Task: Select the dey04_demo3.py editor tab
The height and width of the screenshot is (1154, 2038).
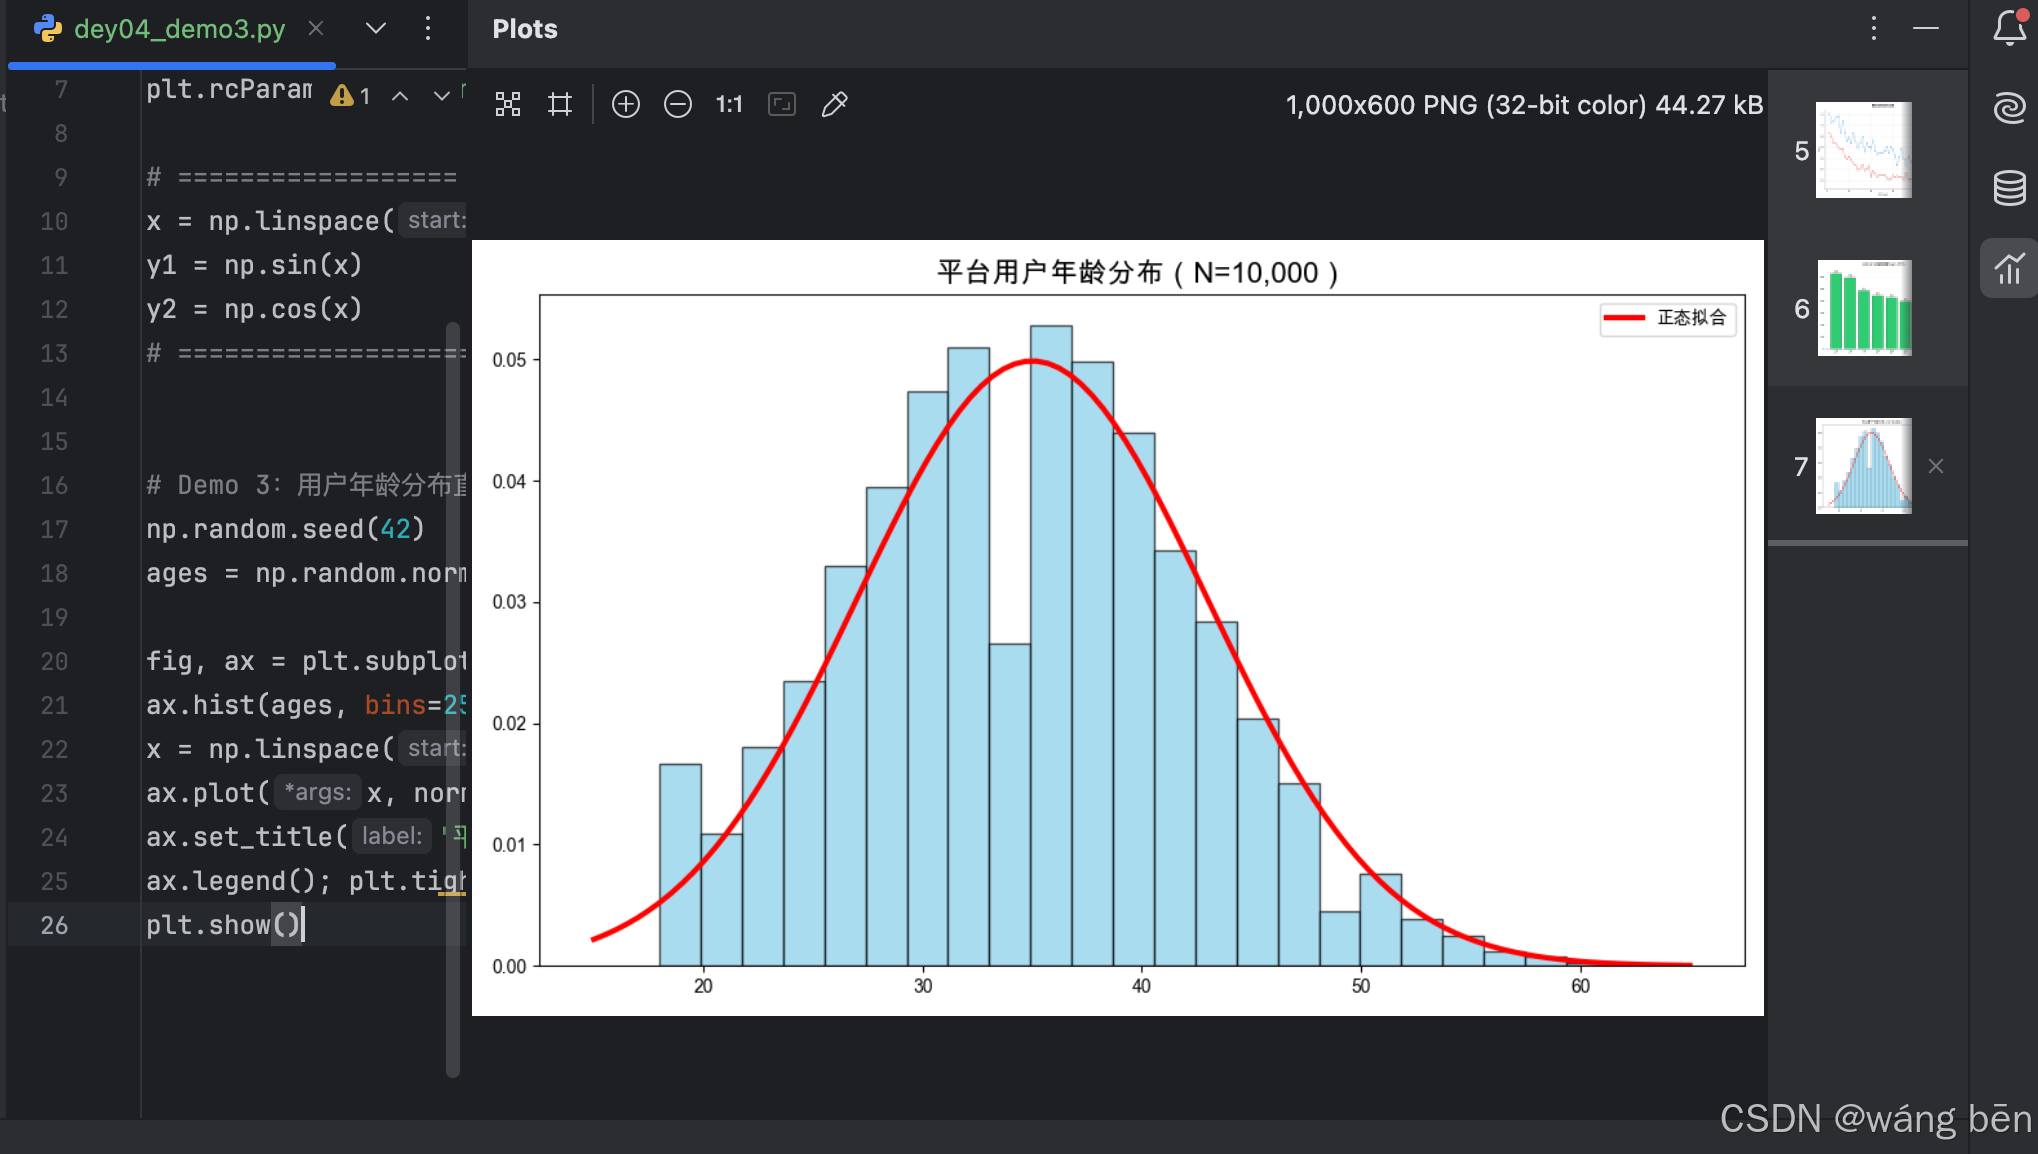Action: [179, 28]
